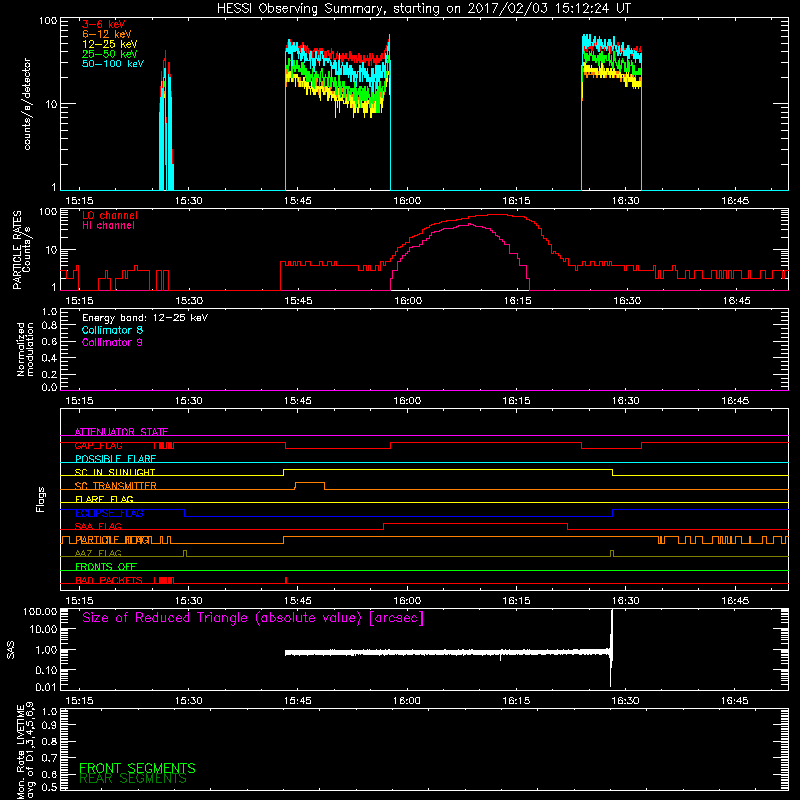Click the "HI channel" particle legend label
The image size is (800, 800).
point(108,226)
